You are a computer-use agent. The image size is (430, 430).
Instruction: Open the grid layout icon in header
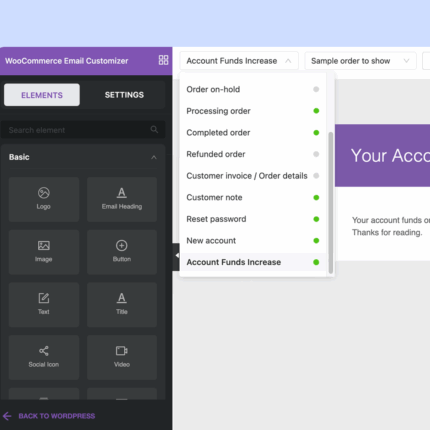point(163,60)
